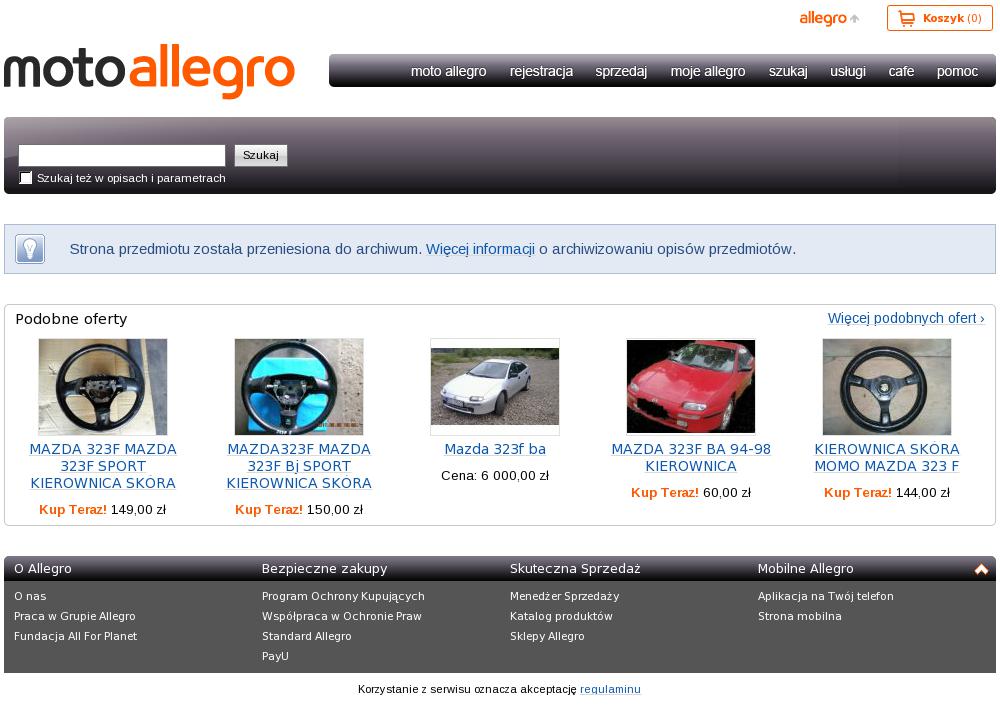1000x709 pixels.
Task: Click the search text input field
Action: [122, 155]
